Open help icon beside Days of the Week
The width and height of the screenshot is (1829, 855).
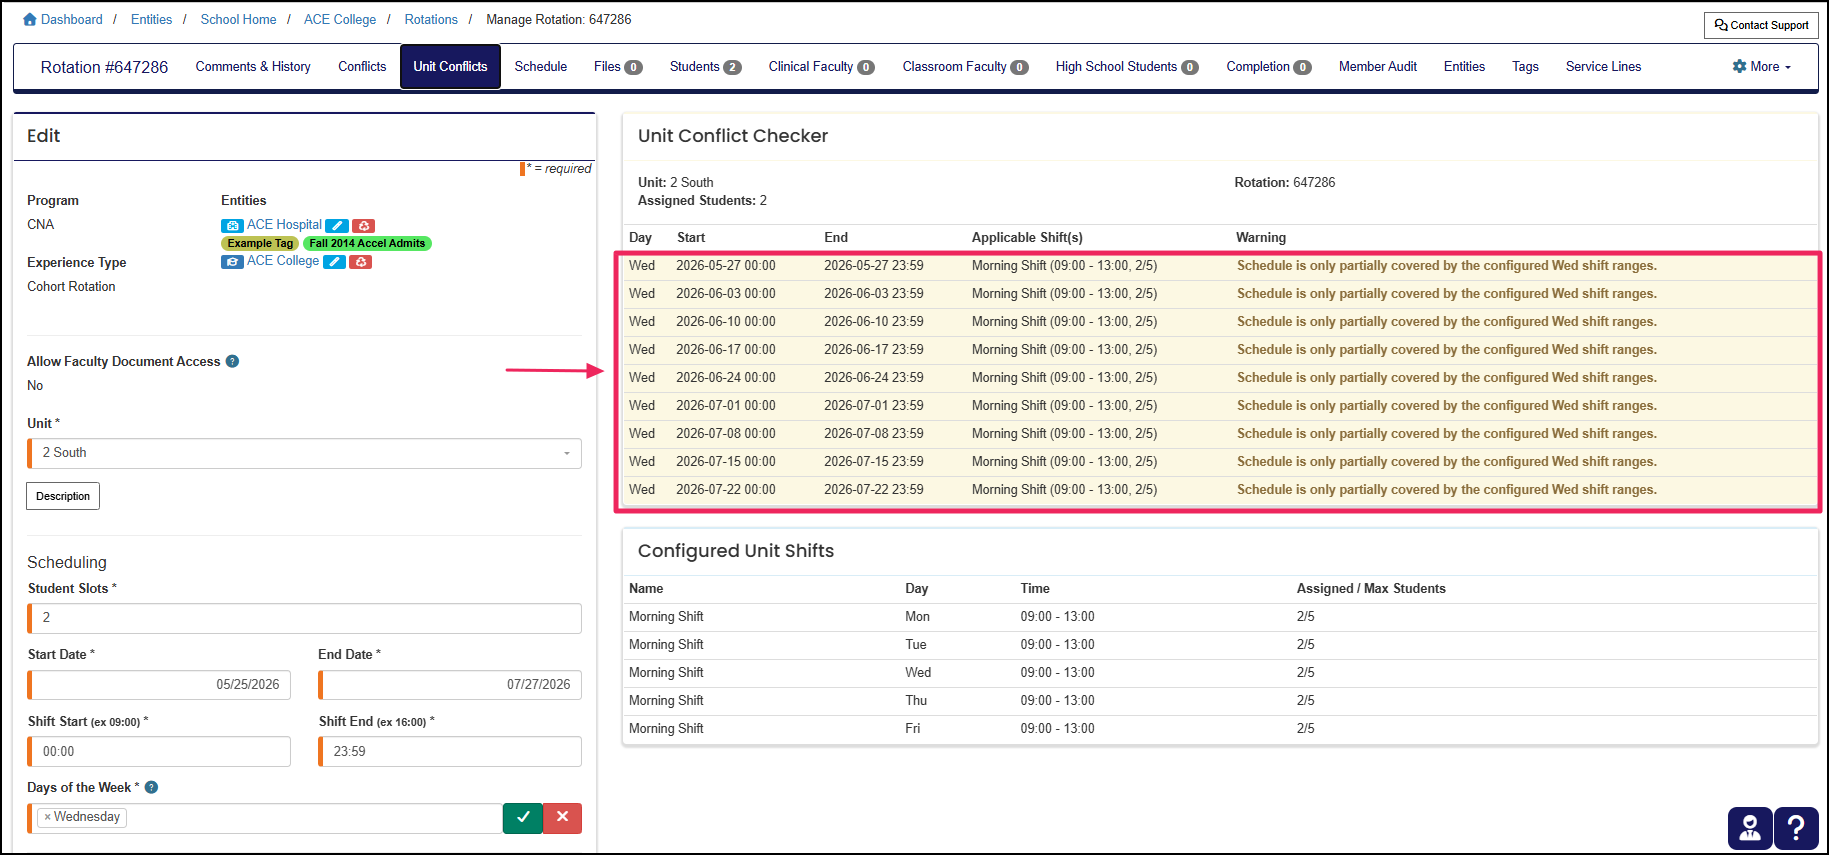tap(151, 788)
